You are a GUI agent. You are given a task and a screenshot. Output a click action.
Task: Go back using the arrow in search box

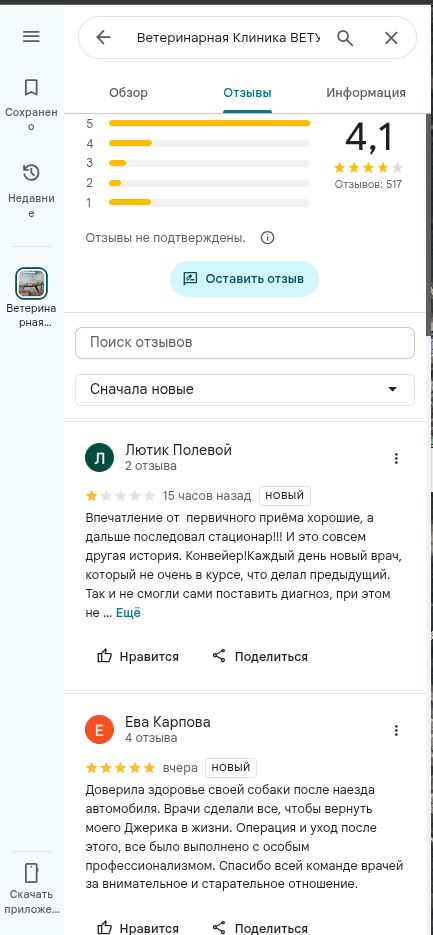104,38
